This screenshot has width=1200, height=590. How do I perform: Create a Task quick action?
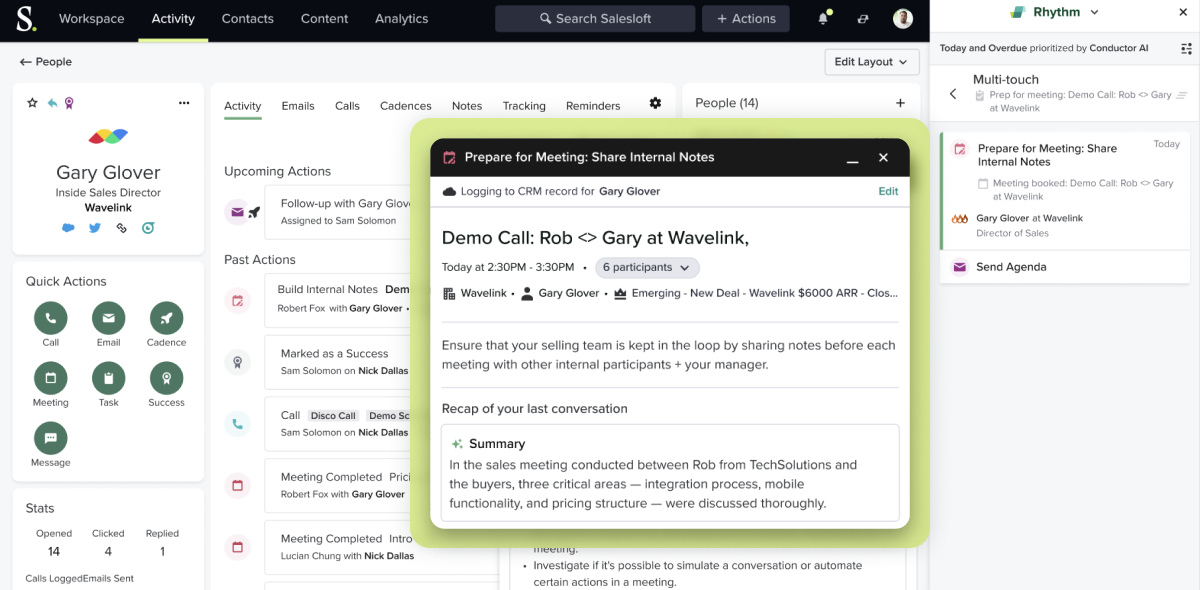(109, 379)
